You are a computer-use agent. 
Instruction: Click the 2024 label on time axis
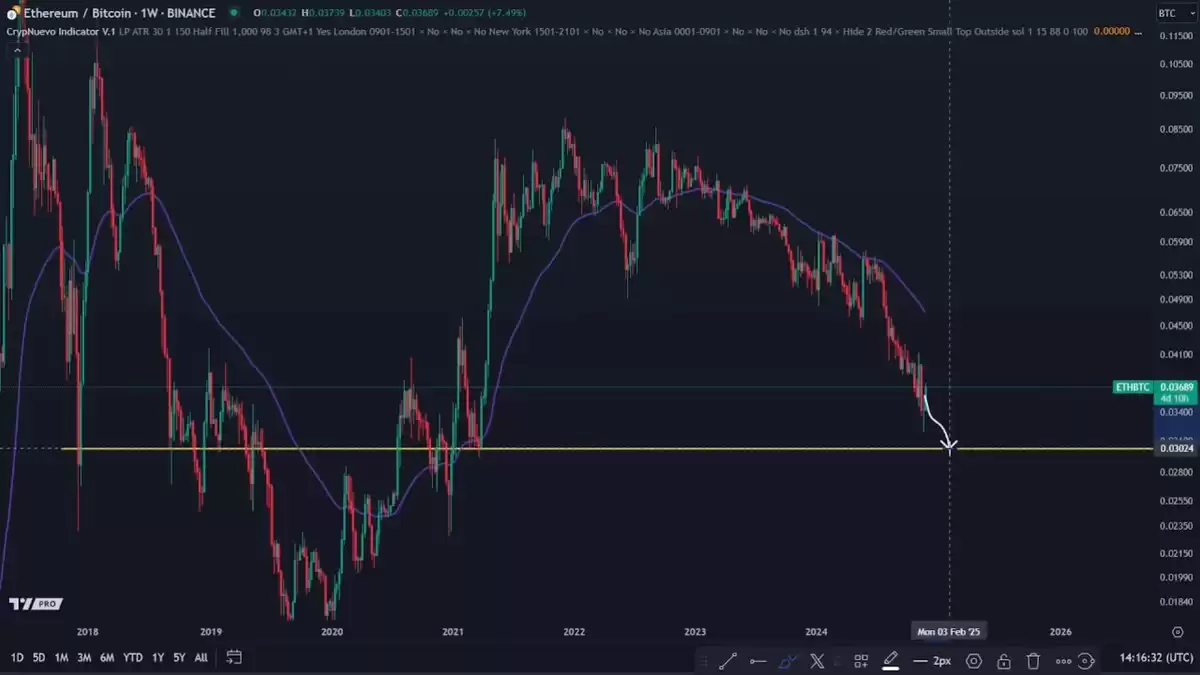(817, 632)
